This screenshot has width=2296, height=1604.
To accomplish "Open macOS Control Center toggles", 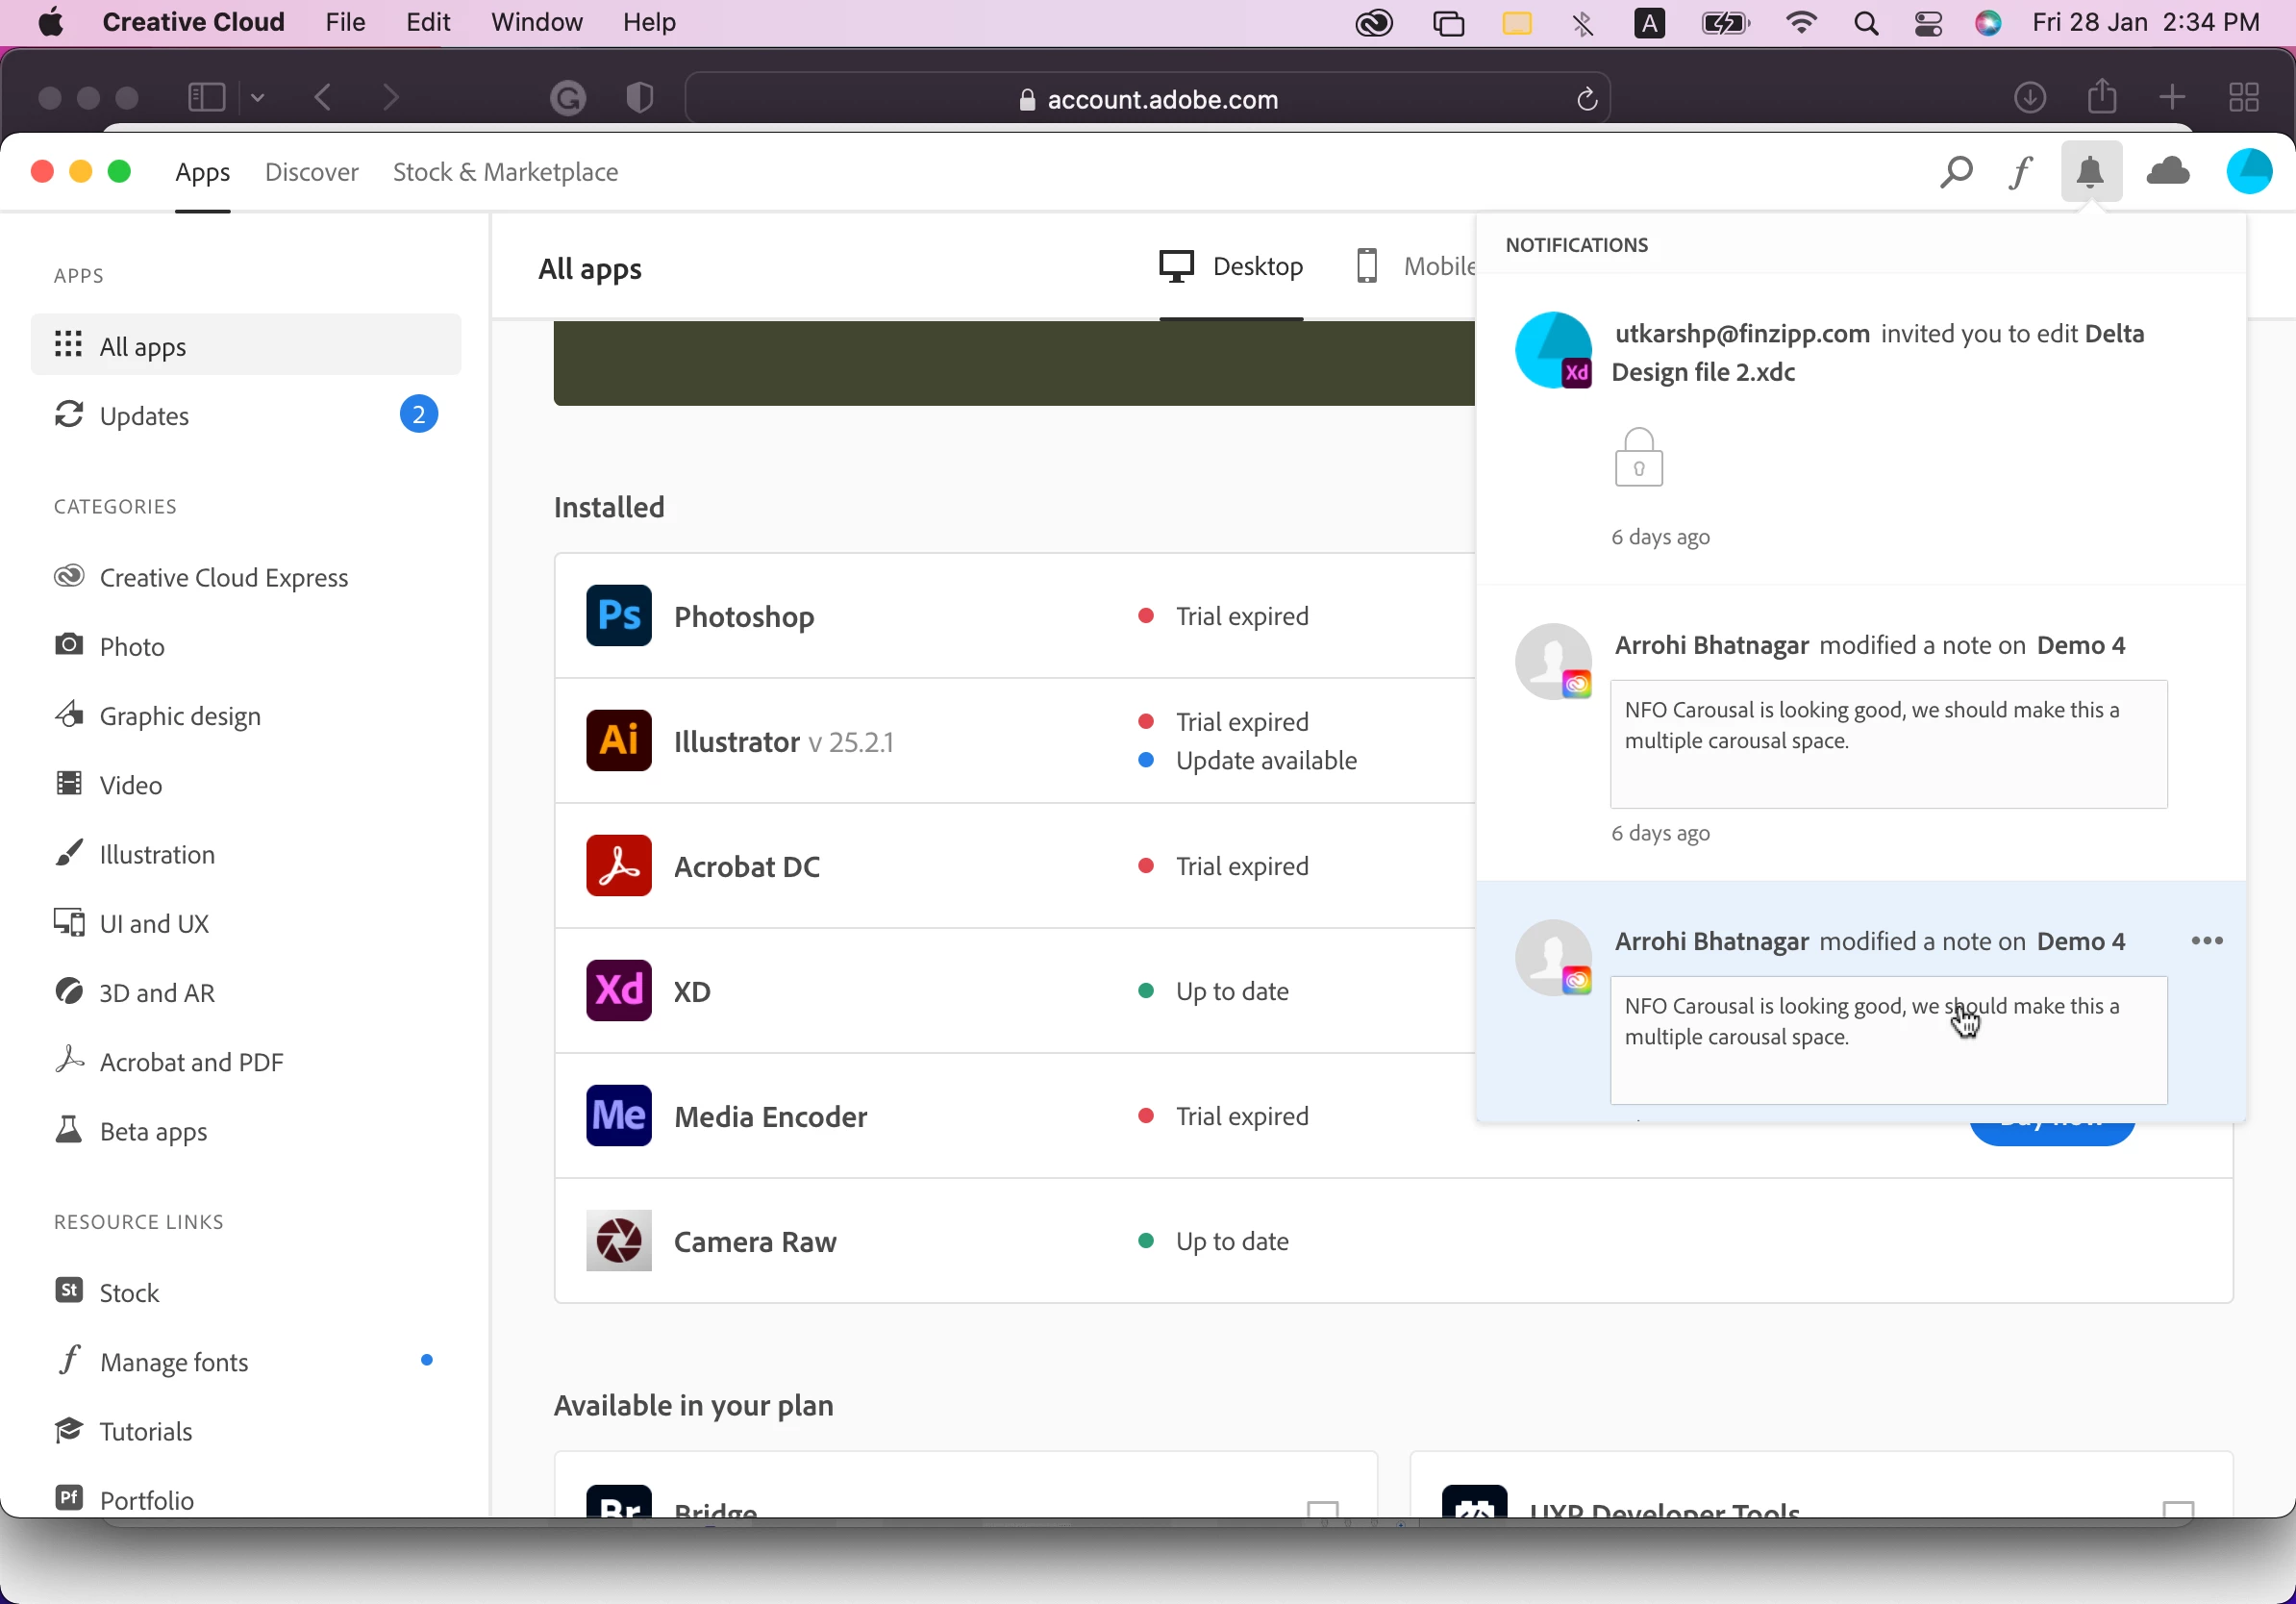I will point(1928,22).
